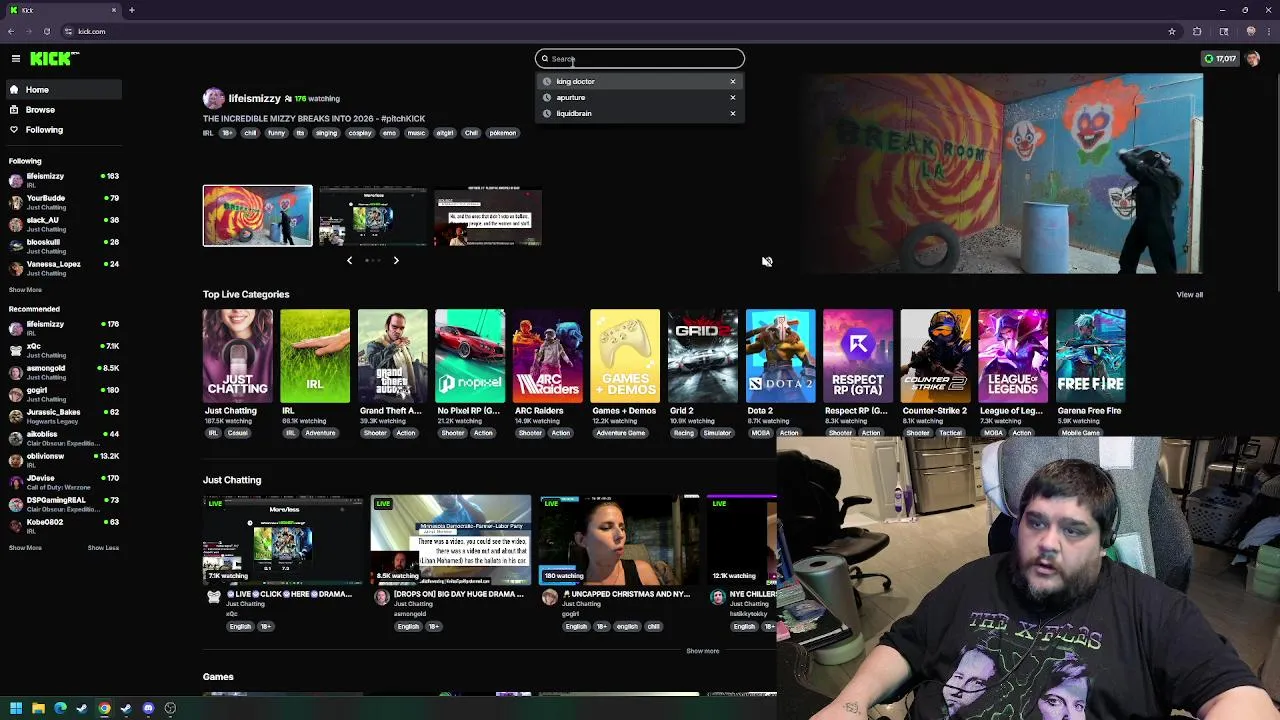Viewport: 1280px width, 720px height.
Task: Open League of Legends category card
Action: click(1013, 356)
